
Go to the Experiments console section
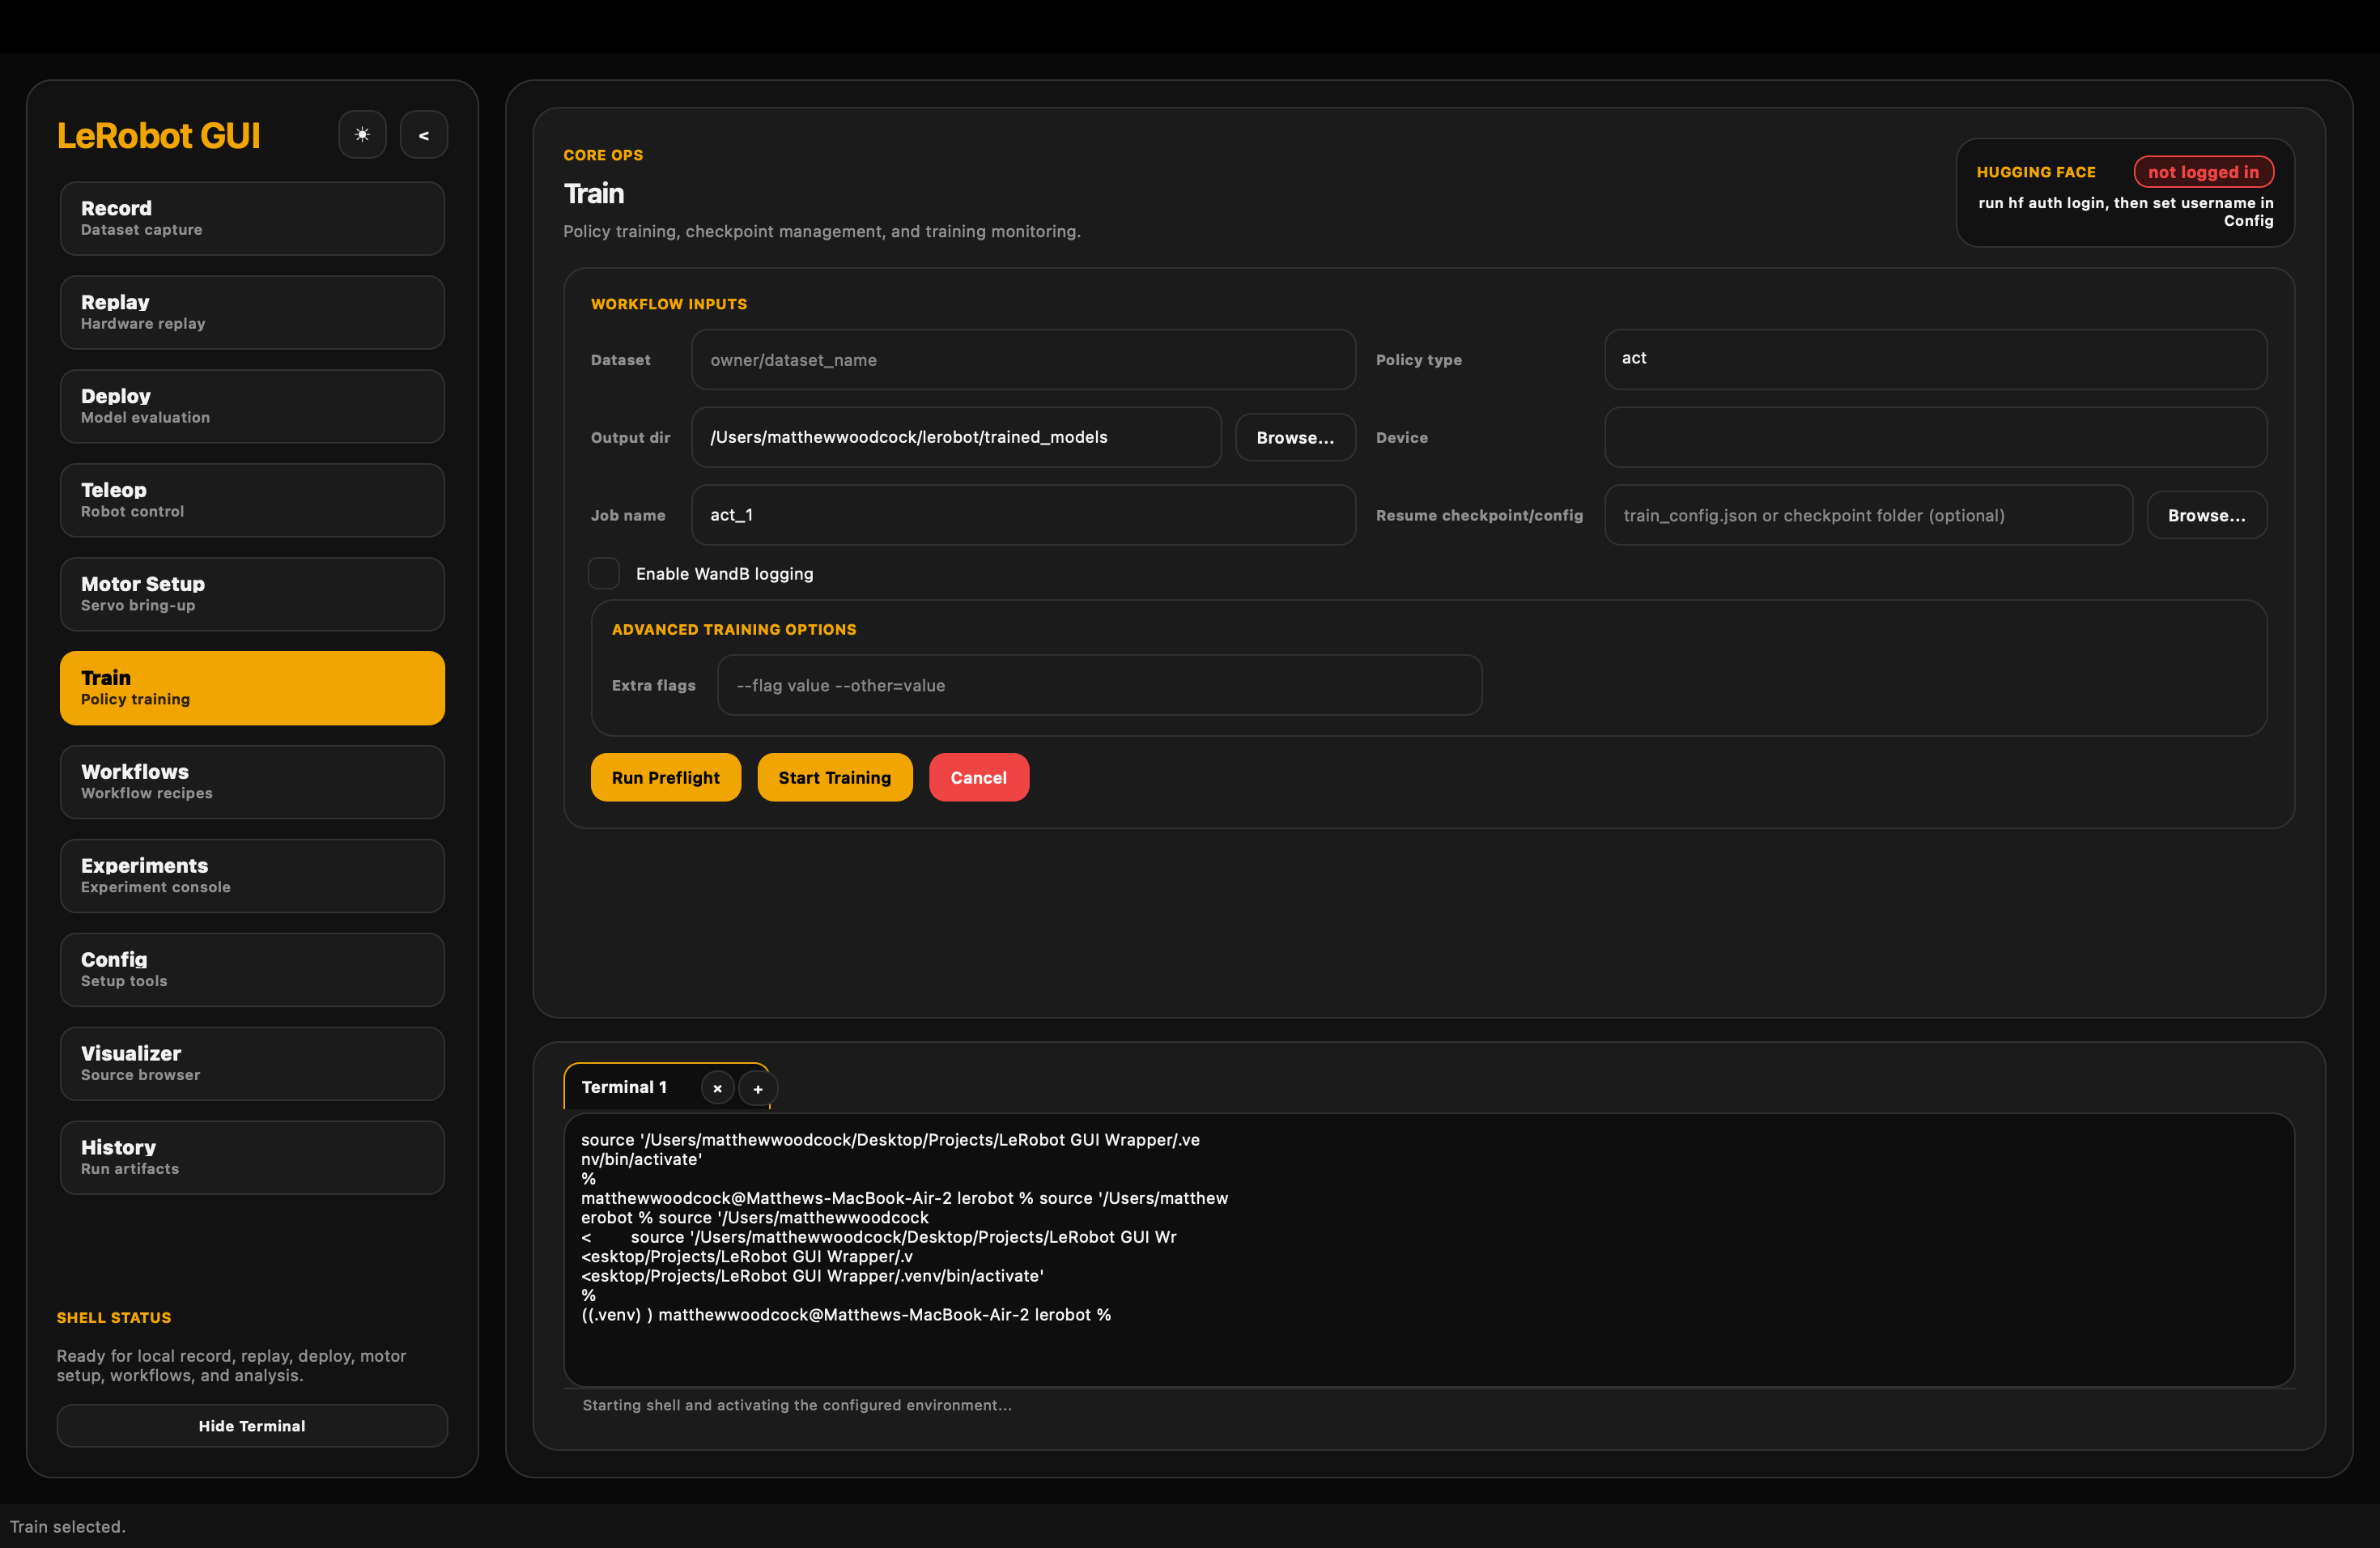click(252, 876)
